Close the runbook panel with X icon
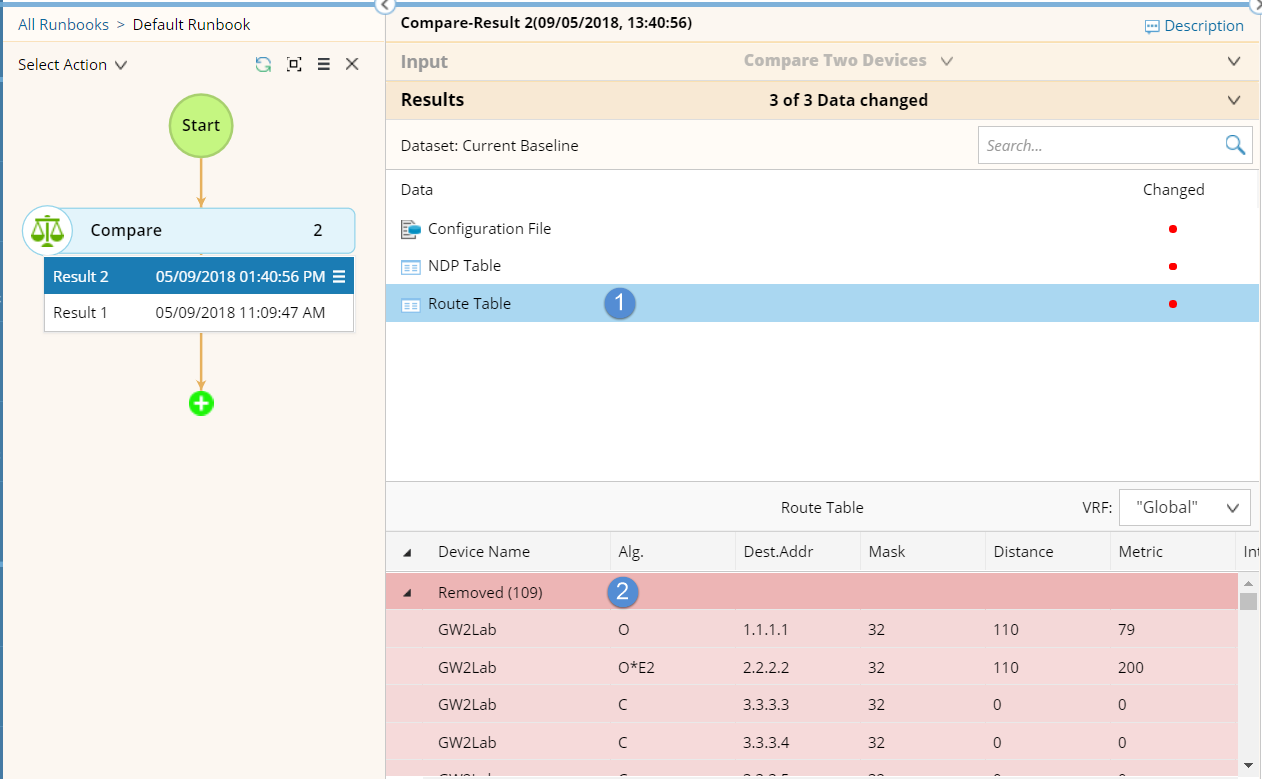The image size is (1262, 779). [352, 64]
